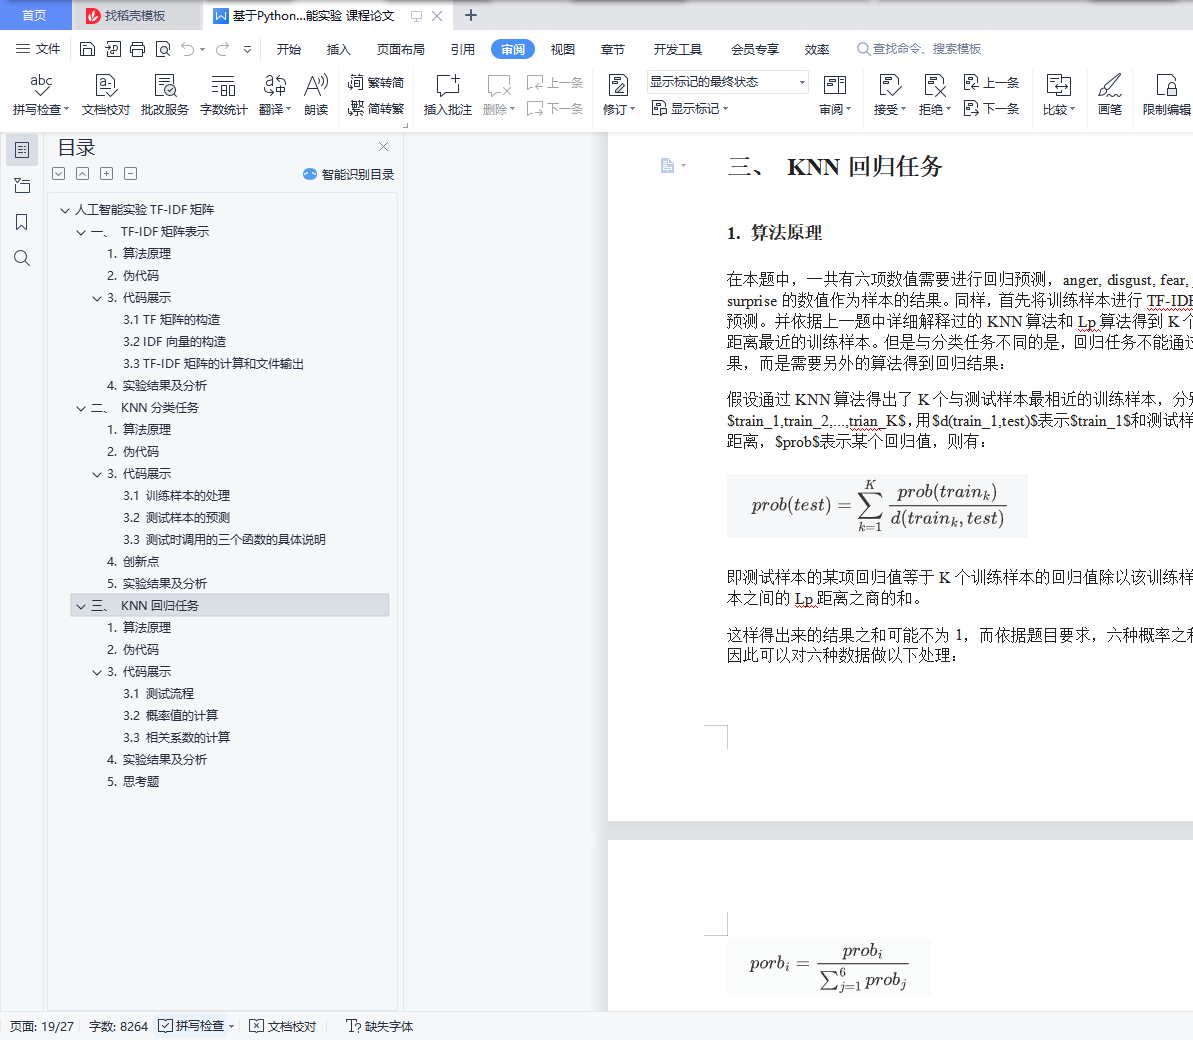1193x1040 pixels.
Task: Insert a comment with 插入批注
Action: pyautogui.click(x=447, y=94)
